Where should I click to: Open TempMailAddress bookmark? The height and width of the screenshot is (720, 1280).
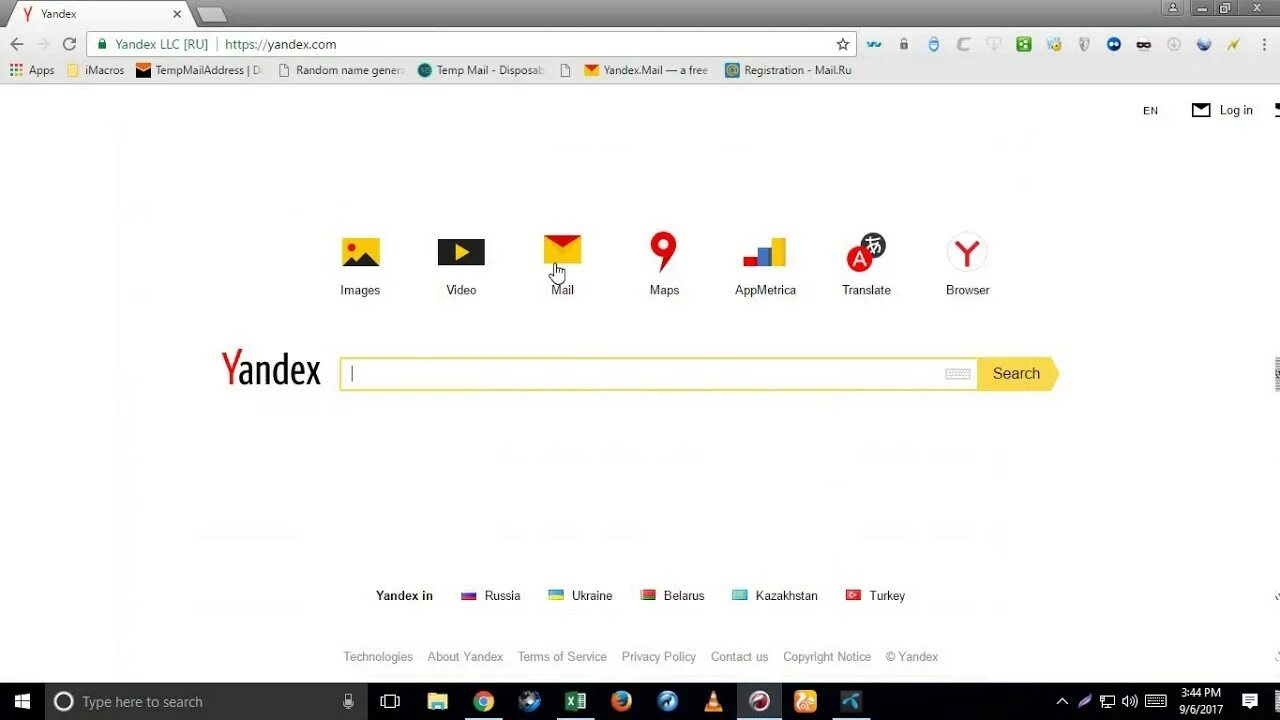199,70
